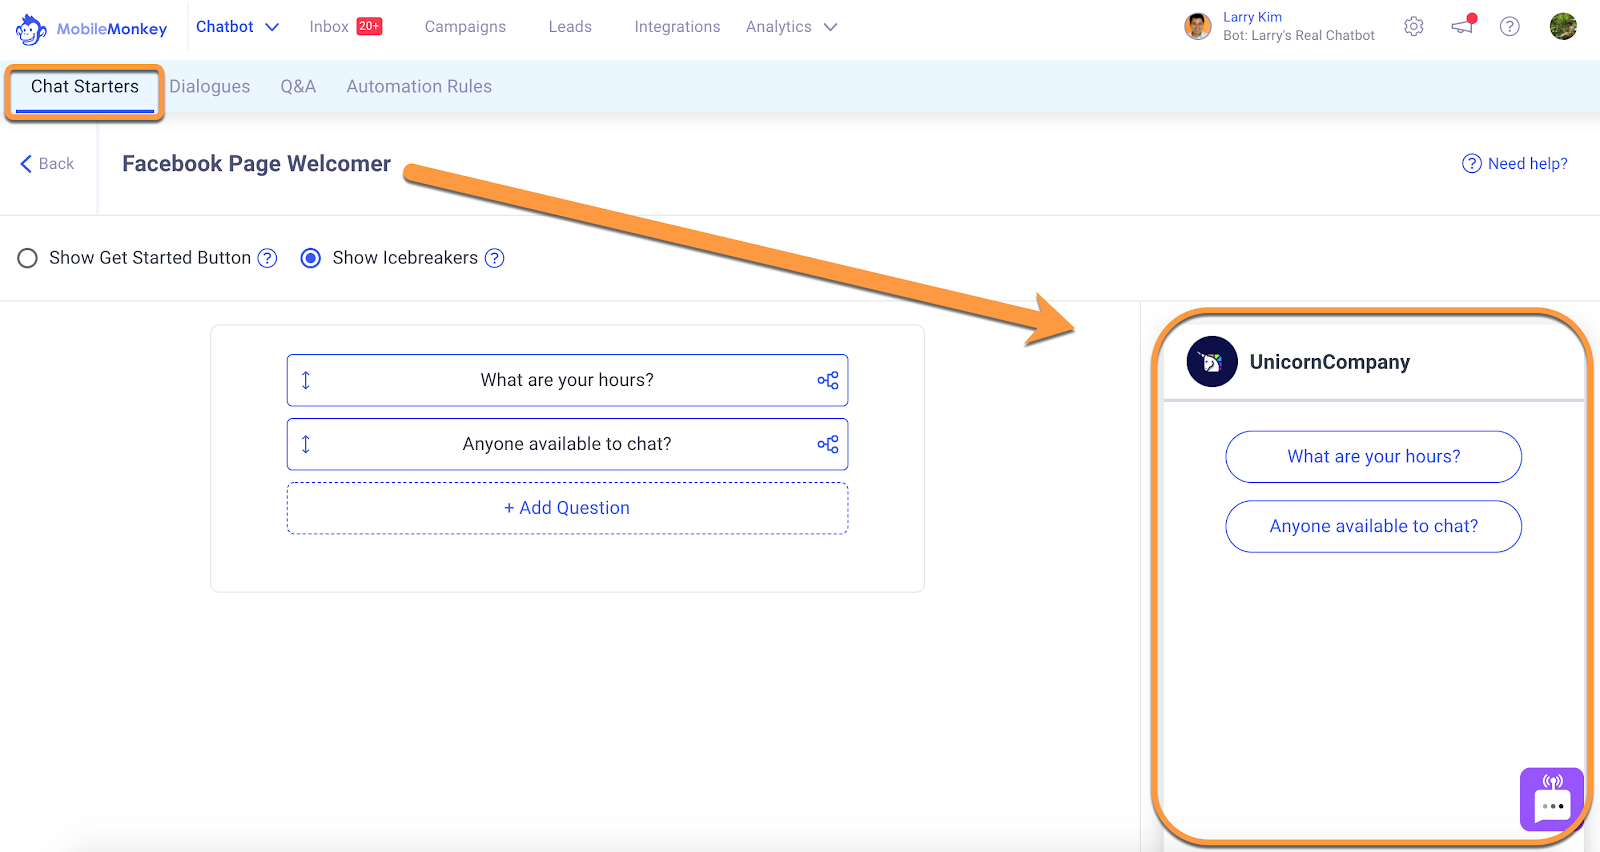Click help icon next to Show Icebreakers

click(x=494, y=258)
